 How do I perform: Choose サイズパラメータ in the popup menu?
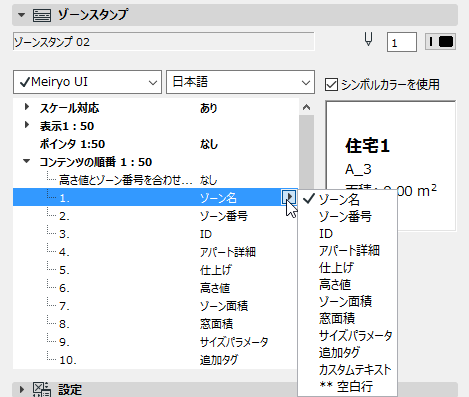tap(347, 336)
